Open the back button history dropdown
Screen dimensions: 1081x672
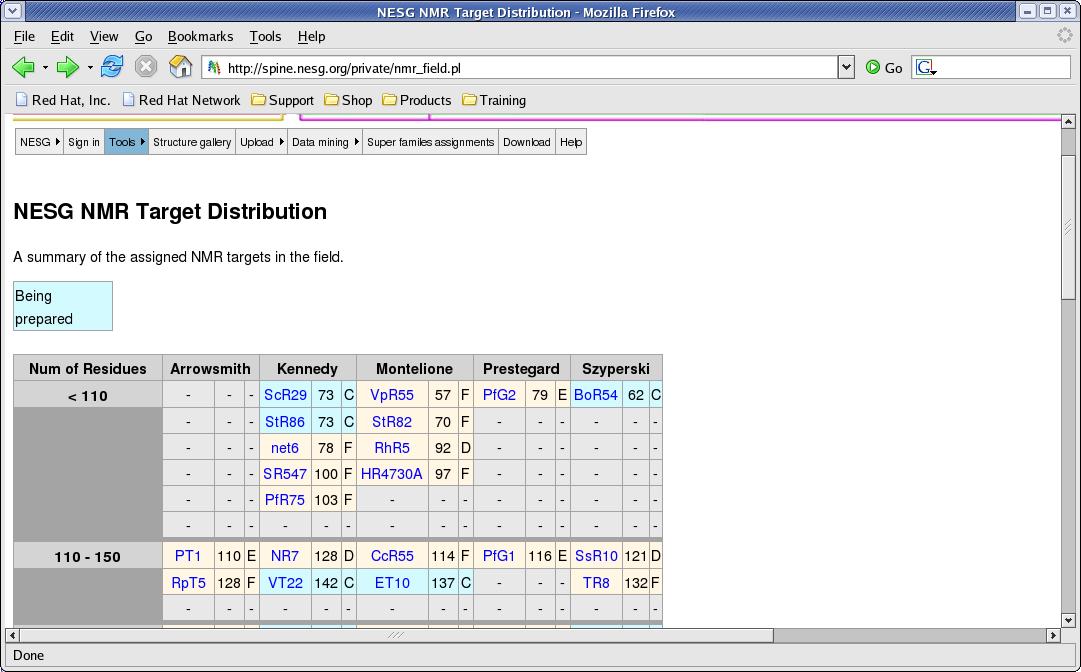pyautogui.click(x=45, y=68)
